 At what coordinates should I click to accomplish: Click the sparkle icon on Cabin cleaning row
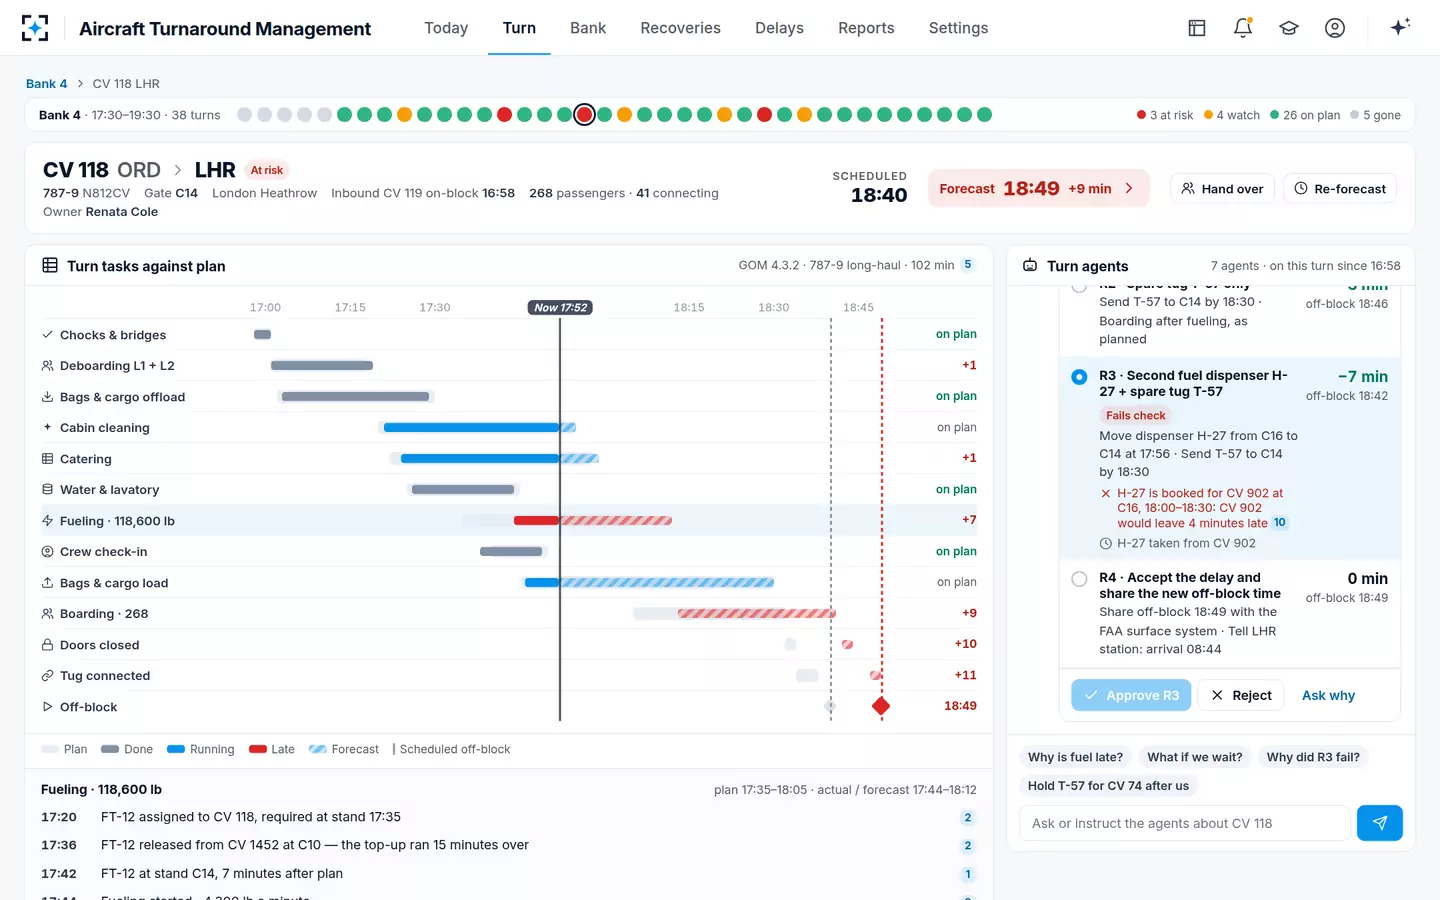pyautogui.click(x=47, y=428)
